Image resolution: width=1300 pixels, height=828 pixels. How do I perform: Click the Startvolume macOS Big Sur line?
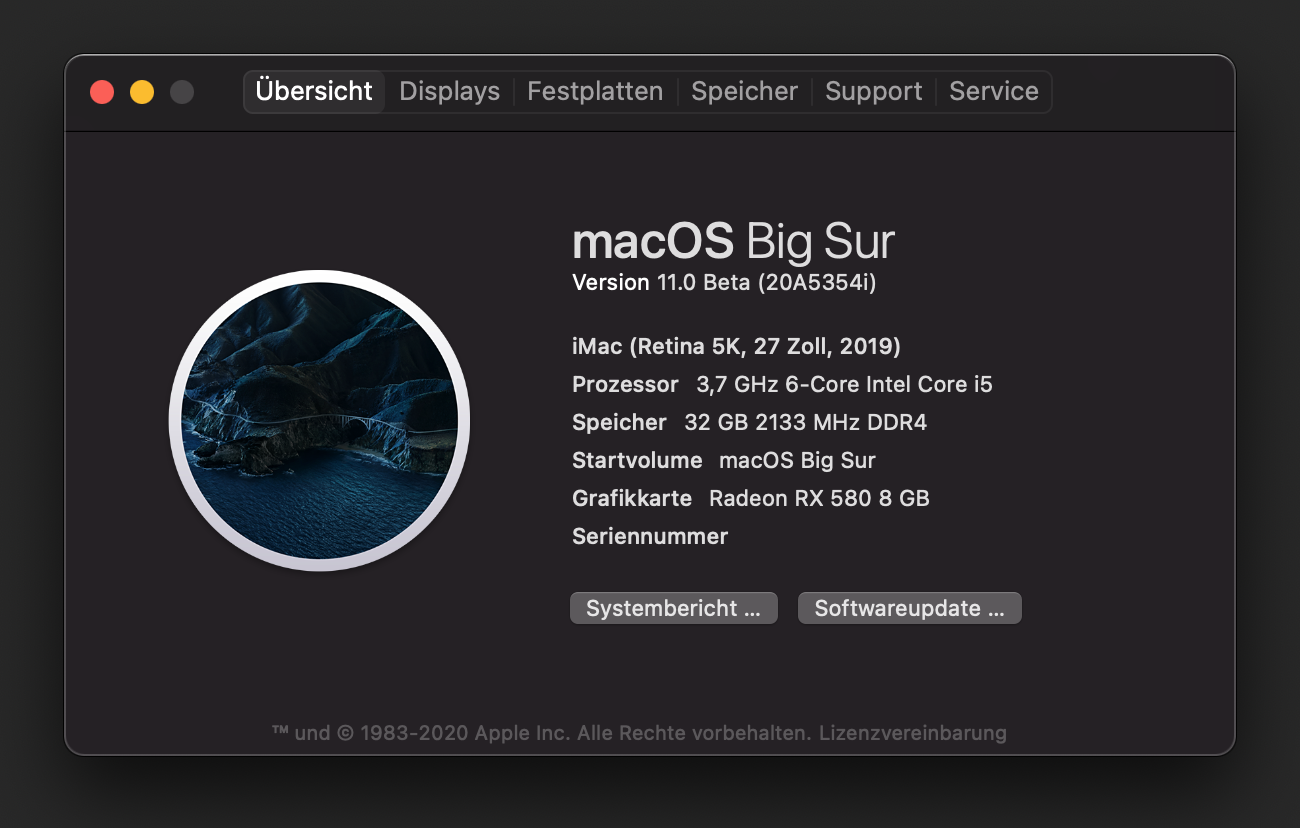(x=724, y=460)
